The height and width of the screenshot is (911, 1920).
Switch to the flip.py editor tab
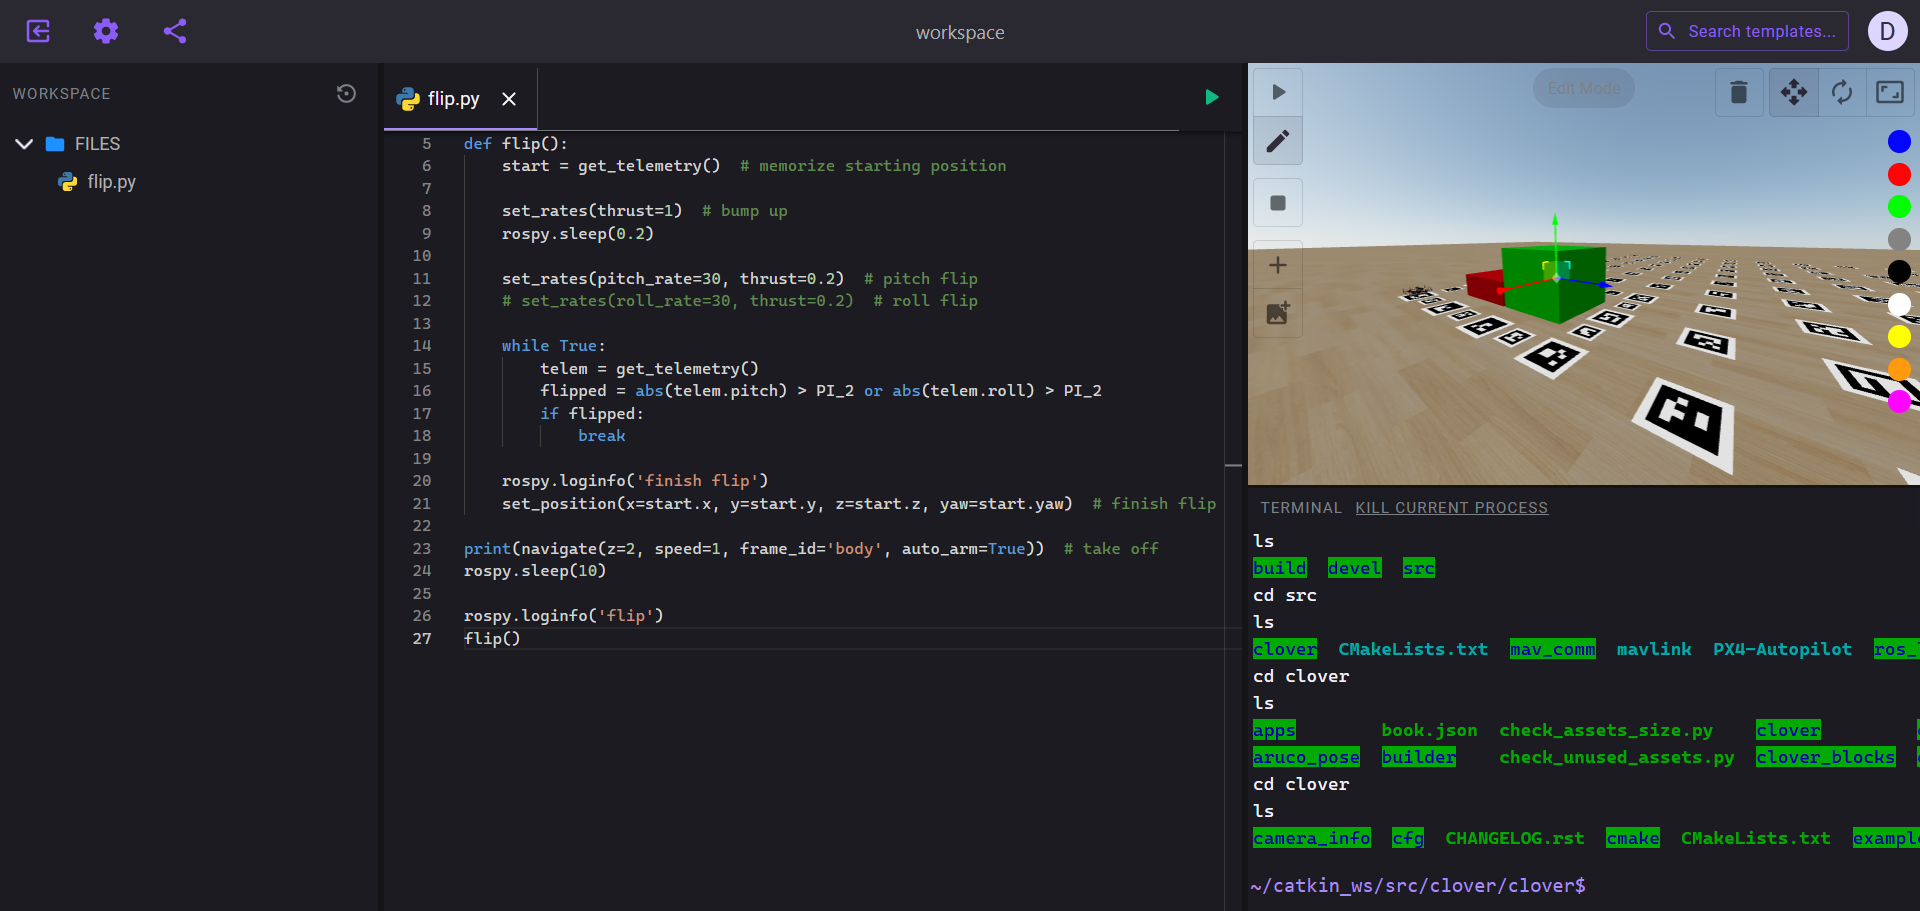(453, 98)
